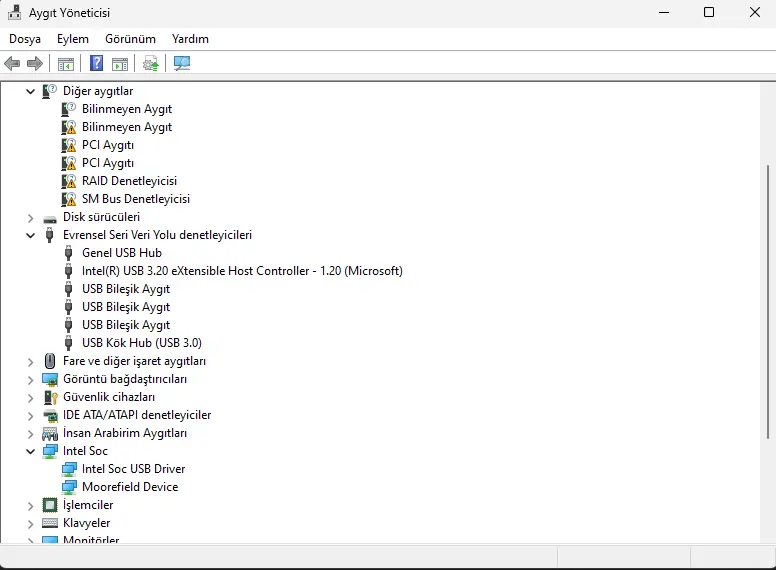Image resolution: width=776 pixels, height=570 pixels.
Task: Click the icon beside Moorefield Device
Action: tap(69, 487)
